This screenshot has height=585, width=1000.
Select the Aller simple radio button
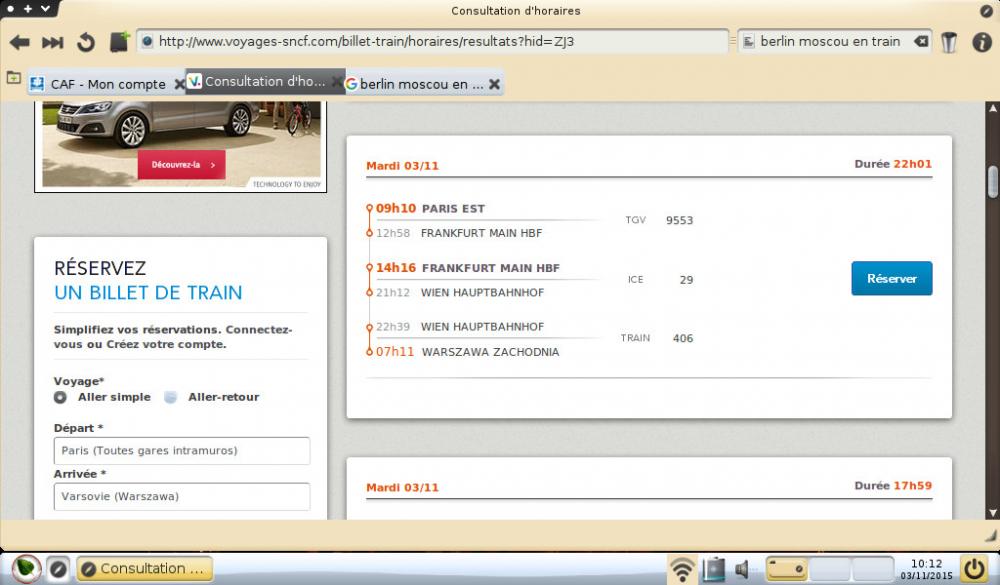pos(60,397)
